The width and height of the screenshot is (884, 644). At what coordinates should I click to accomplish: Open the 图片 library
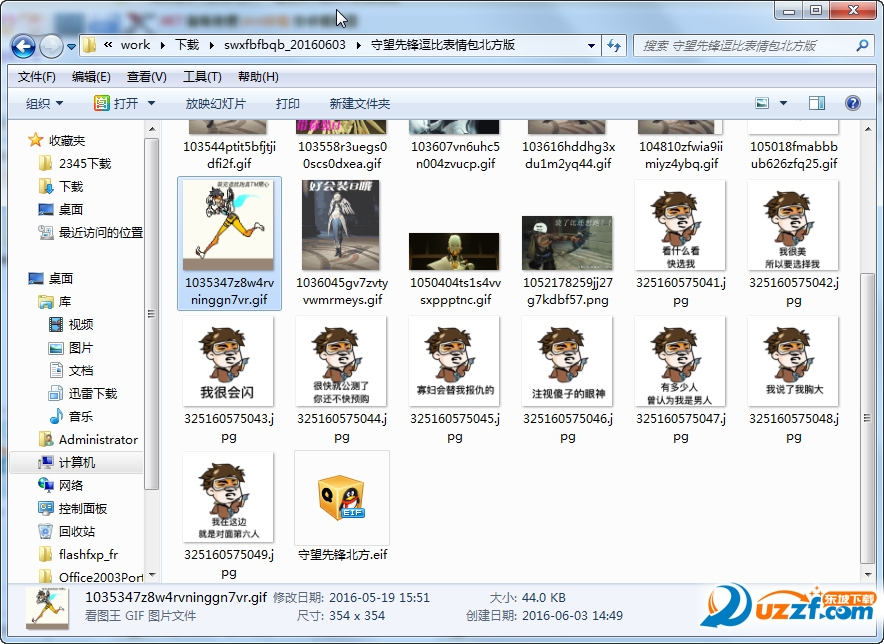[71, 348]
